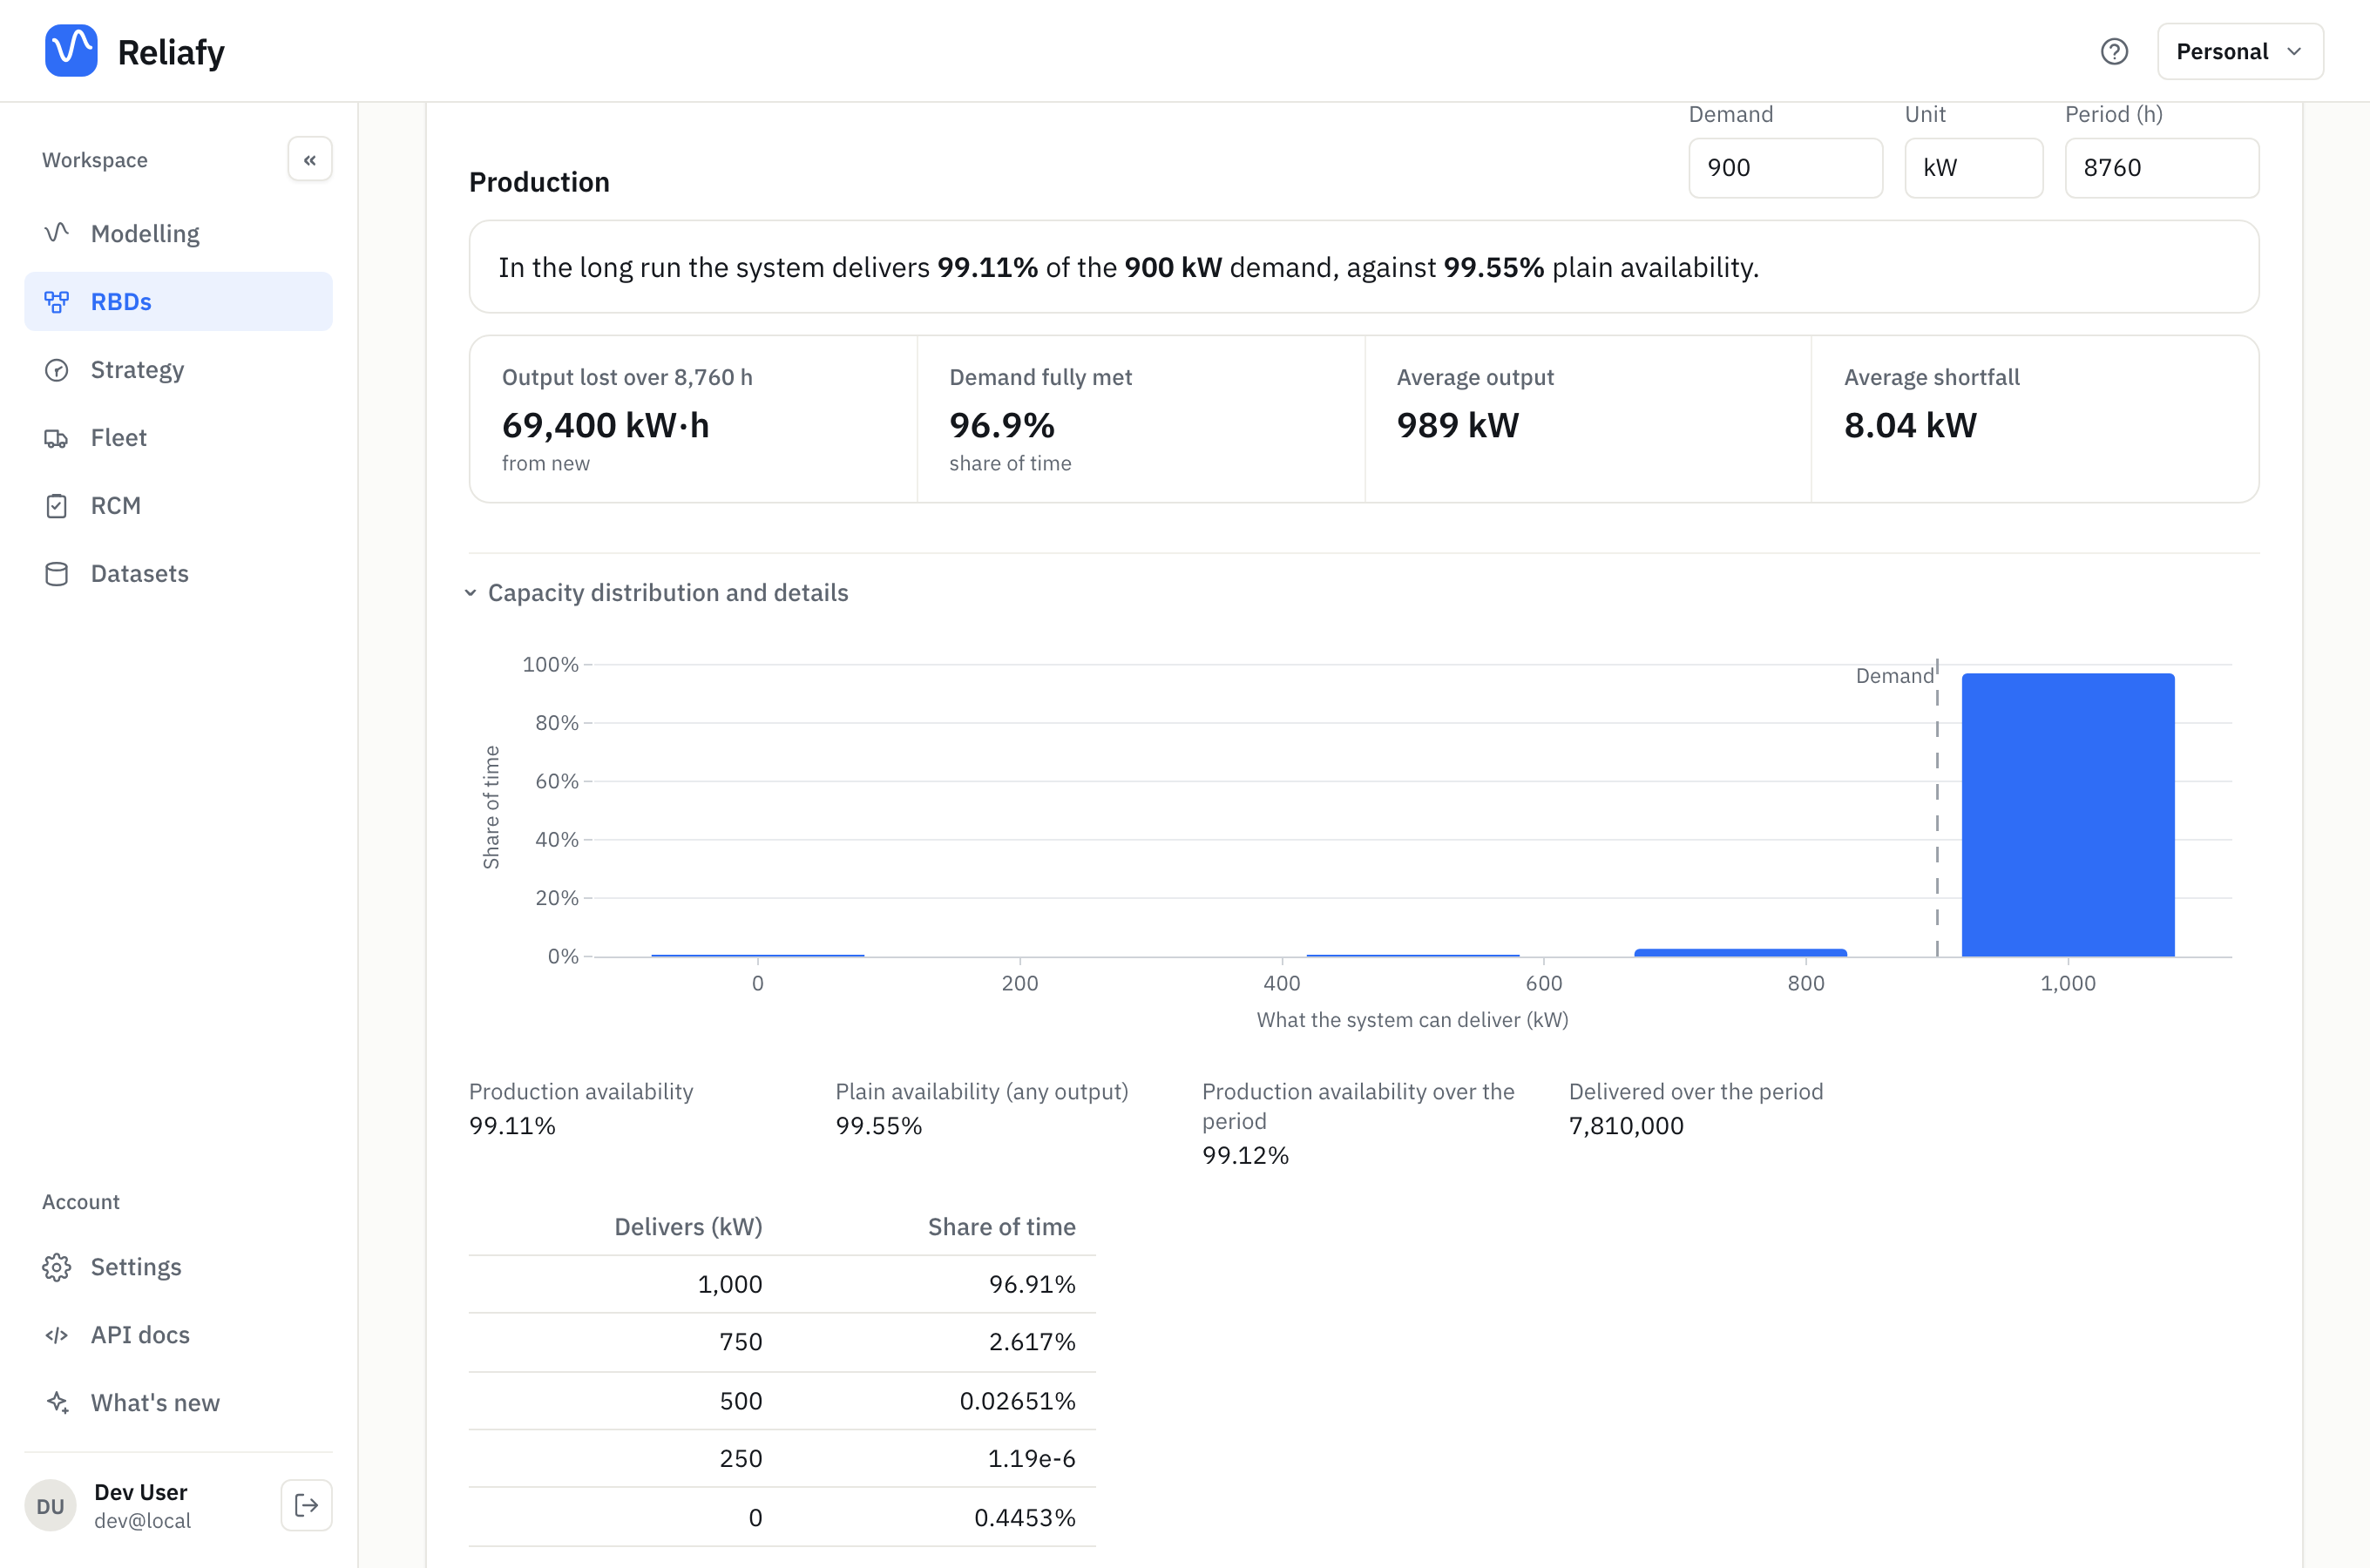
Task: Click the tall 1,000 kW chart bar
Action: click(2068, 815)
